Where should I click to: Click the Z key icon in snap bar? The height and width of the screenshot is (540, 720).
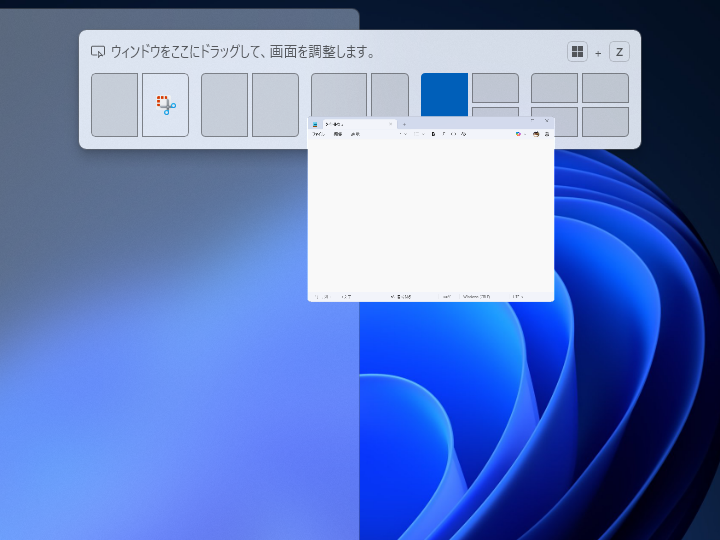(x=619, y=52)
